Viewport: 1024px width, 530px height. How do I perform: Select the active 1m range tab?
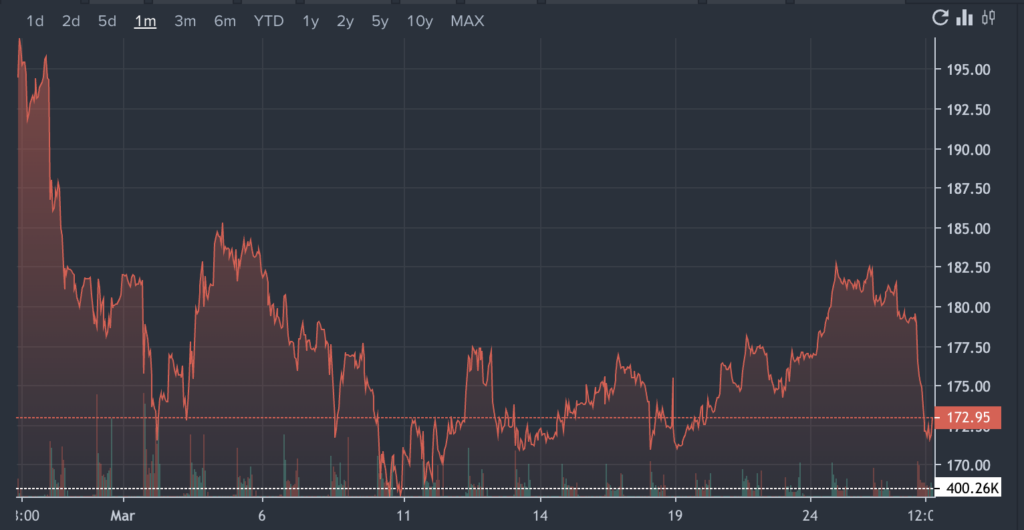(145, 21)
